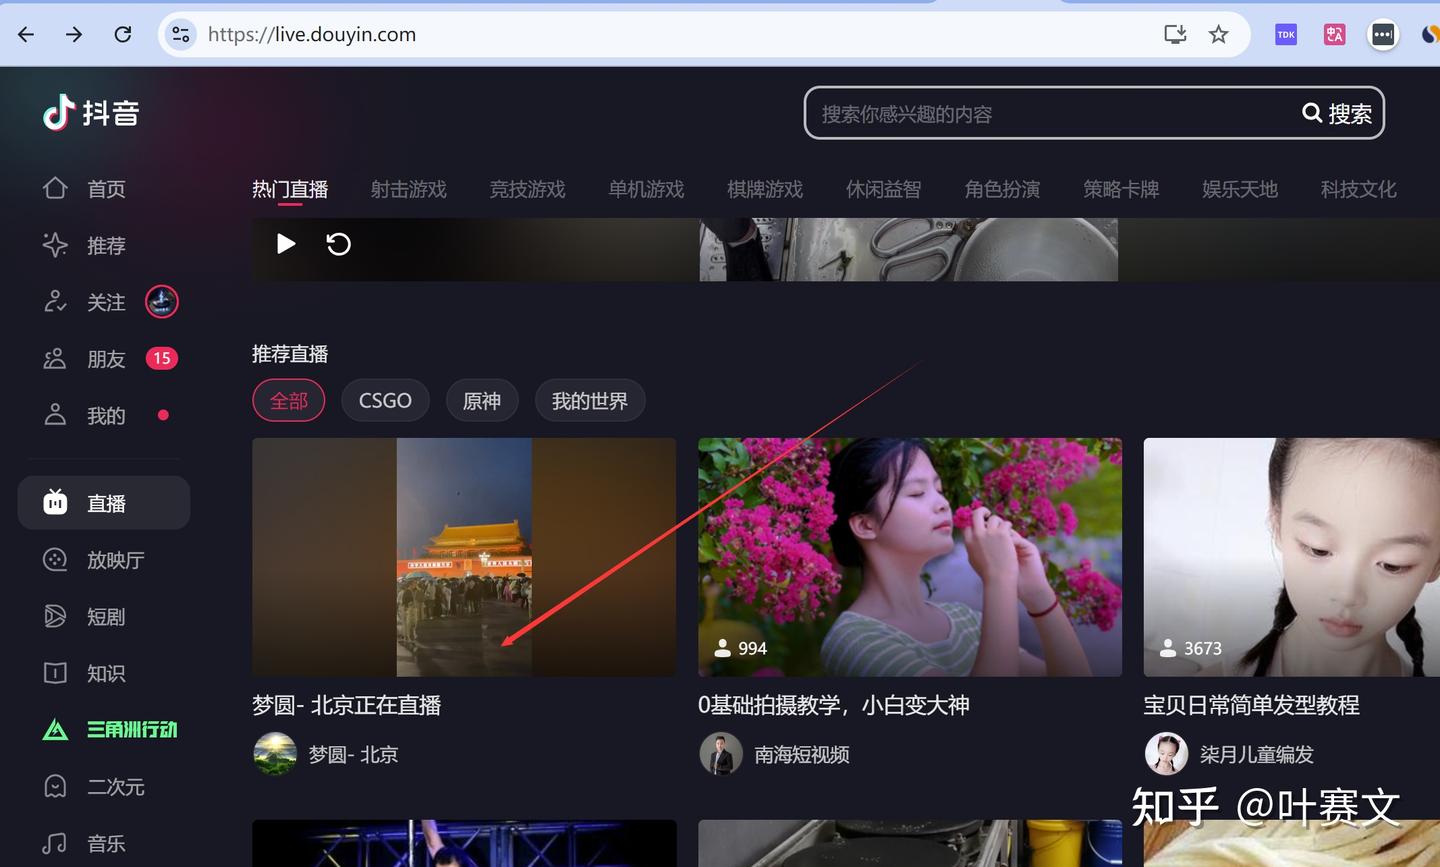Screen dimensions: 1440x867
Task: Click the 朋友 friends icon with badge 15
Action: (55, 358)
